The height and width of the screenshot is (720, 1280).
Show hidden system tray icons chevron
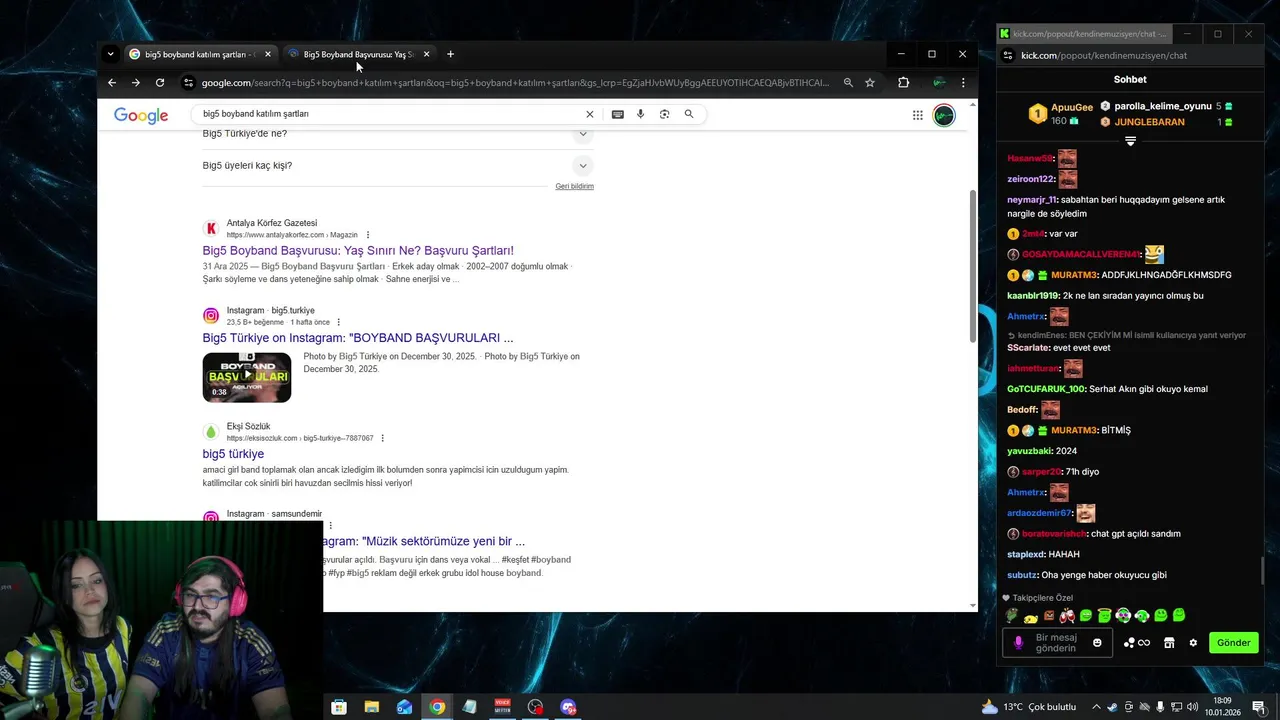1097,707
